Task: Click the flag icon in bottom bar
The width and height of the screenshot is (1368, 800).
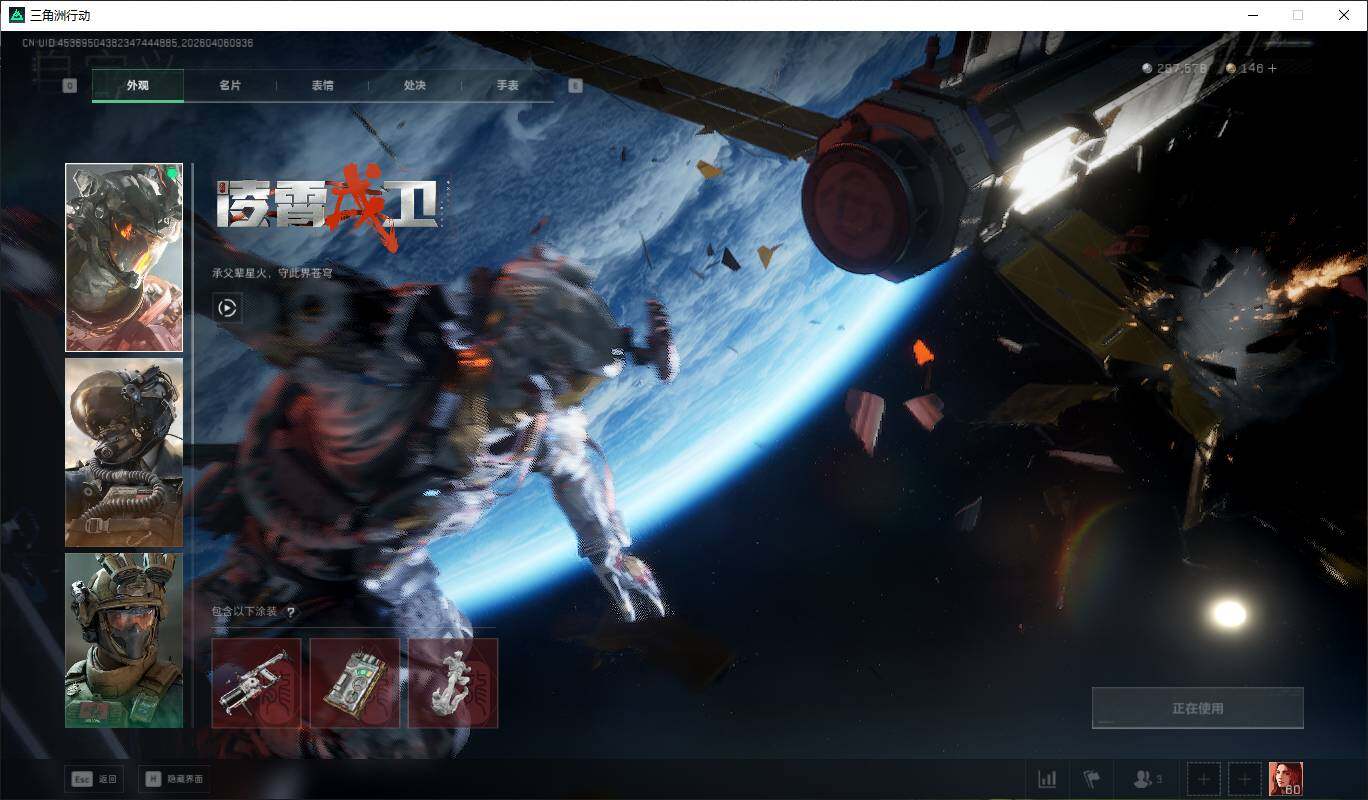Action: (1091, 779)
